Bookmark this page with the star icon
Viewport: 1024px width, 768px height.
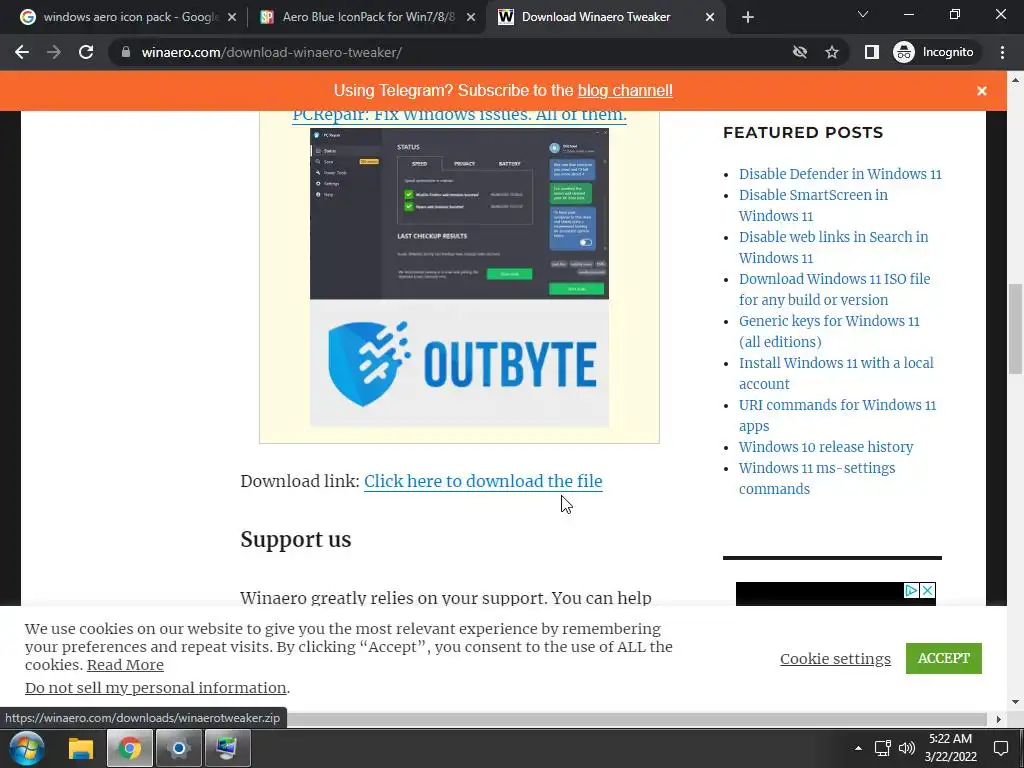pos(831,52)
